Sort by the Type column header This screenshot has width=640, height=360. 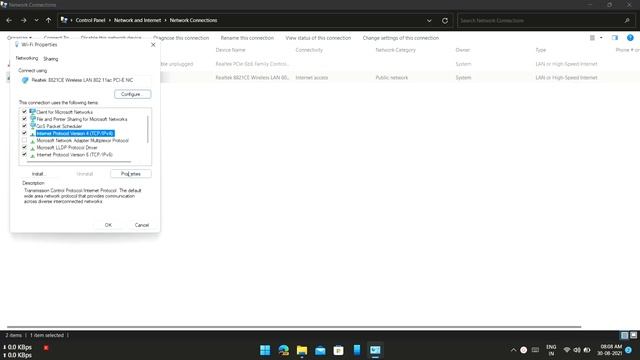tap(540, 50)
